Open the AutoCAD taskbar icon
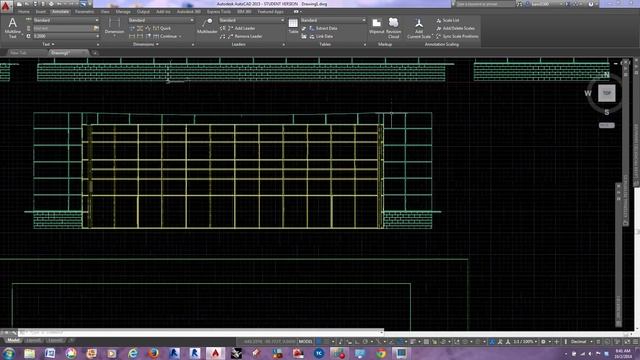 [215, 353]
